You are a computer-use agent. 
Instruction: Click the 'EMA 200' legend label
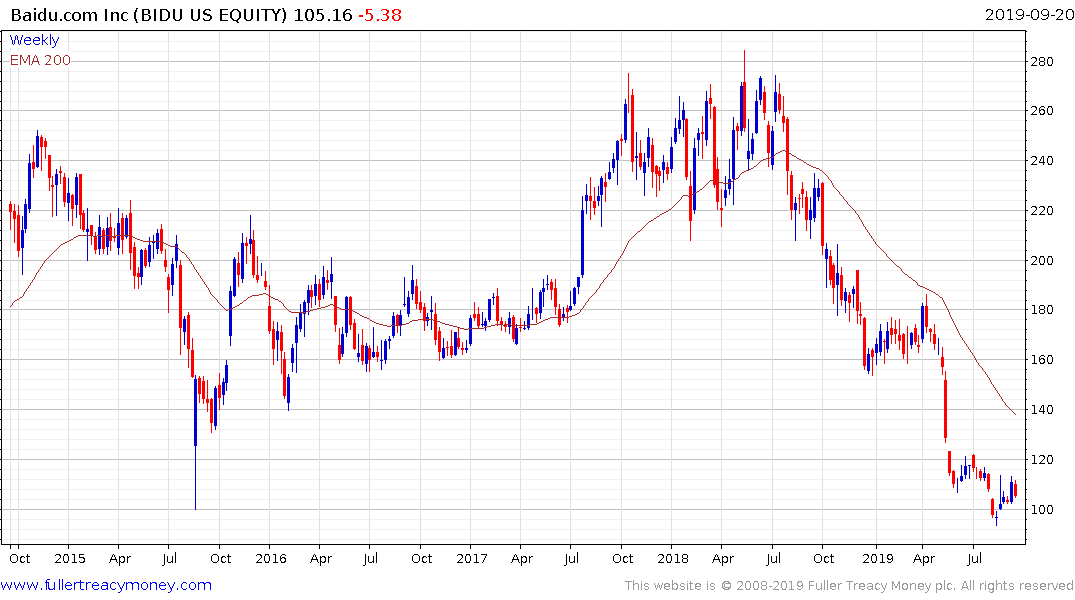(x=40, y=60)
